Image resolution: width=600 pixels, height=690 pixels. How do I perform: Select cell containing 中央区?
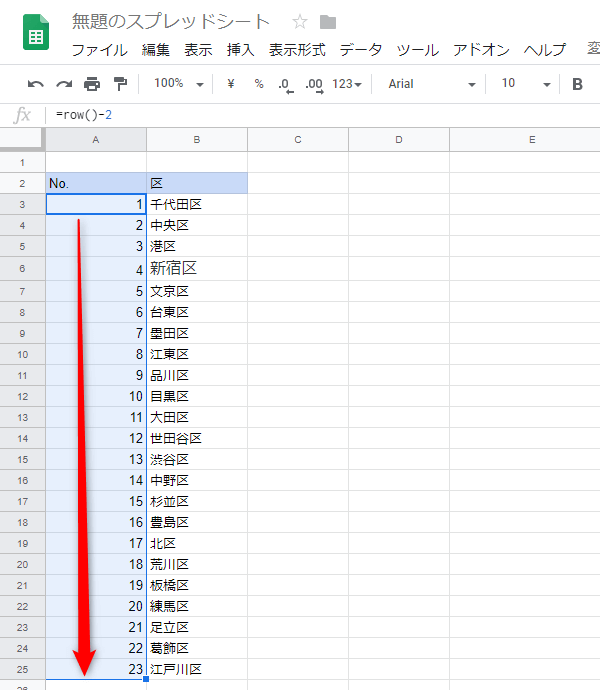point(197,225)
